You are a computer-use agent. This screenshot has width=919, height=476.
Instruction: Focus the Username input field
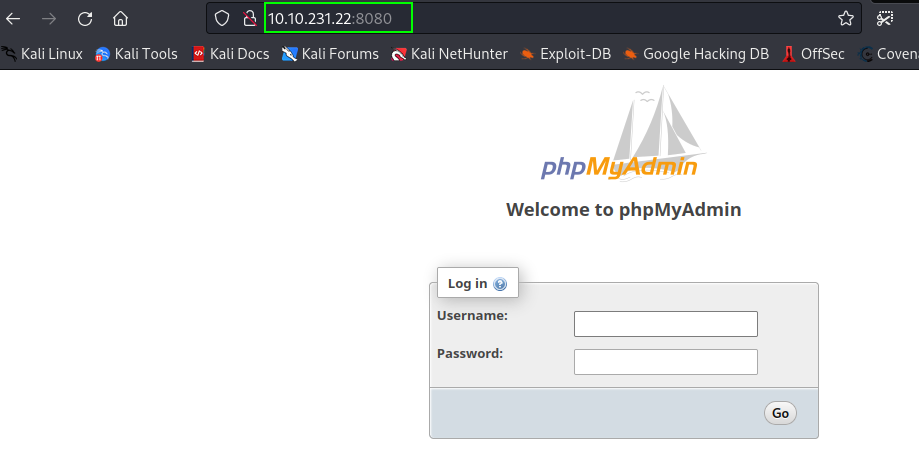coord(666,324)
